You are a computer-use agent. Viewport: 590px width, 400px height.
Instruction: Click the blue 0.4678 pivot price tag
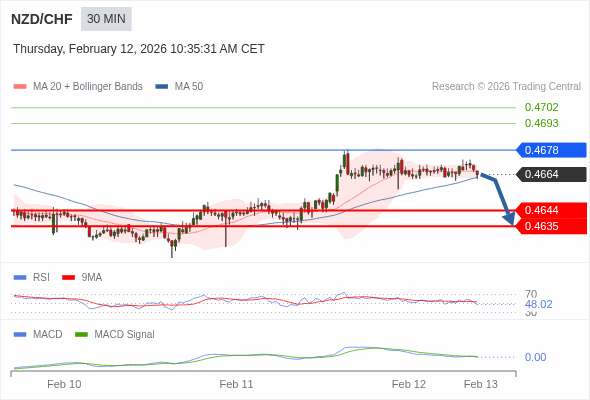pyautogui.click(x=551, y=150)
